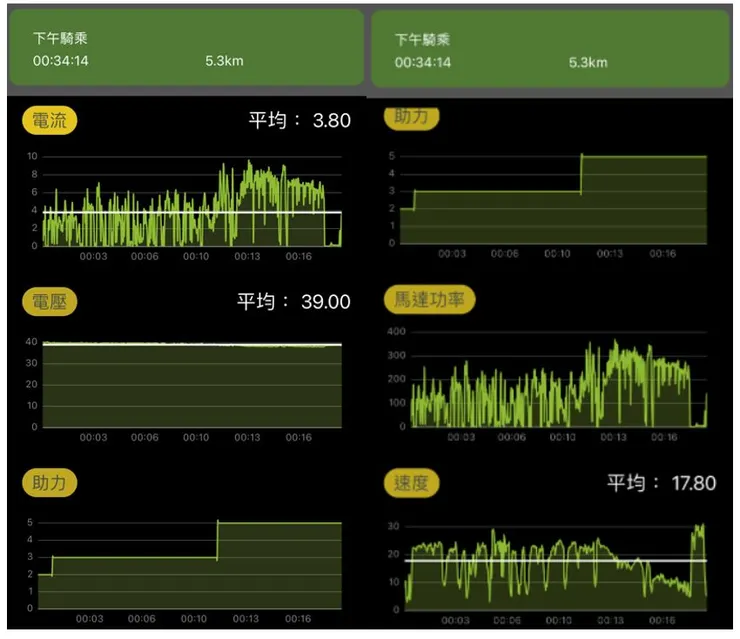Click the 400 axis value on 馬達功率 chart

pos(396,332)
